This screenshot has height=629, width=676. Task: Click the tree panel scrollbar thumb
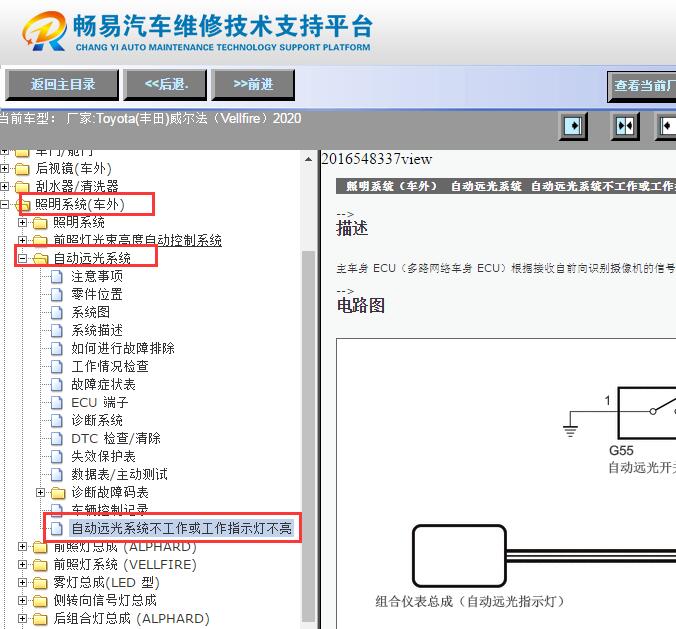[x=308, y=435]
